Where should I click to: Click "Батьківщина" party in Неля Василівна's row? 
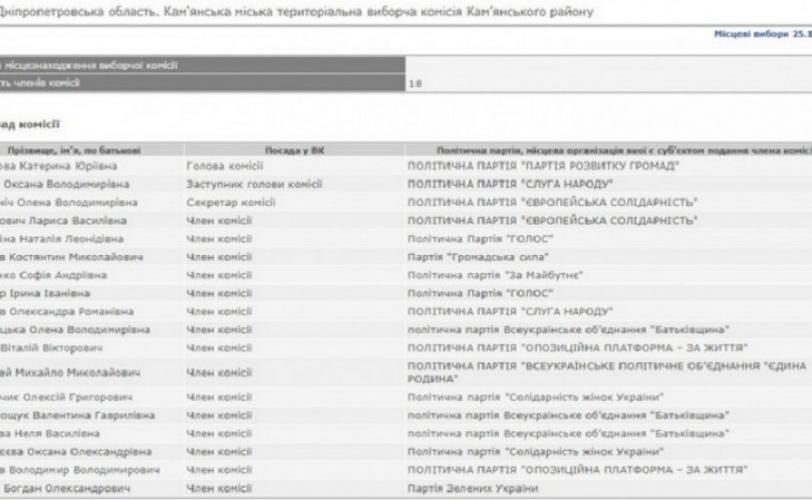[568, 434]
